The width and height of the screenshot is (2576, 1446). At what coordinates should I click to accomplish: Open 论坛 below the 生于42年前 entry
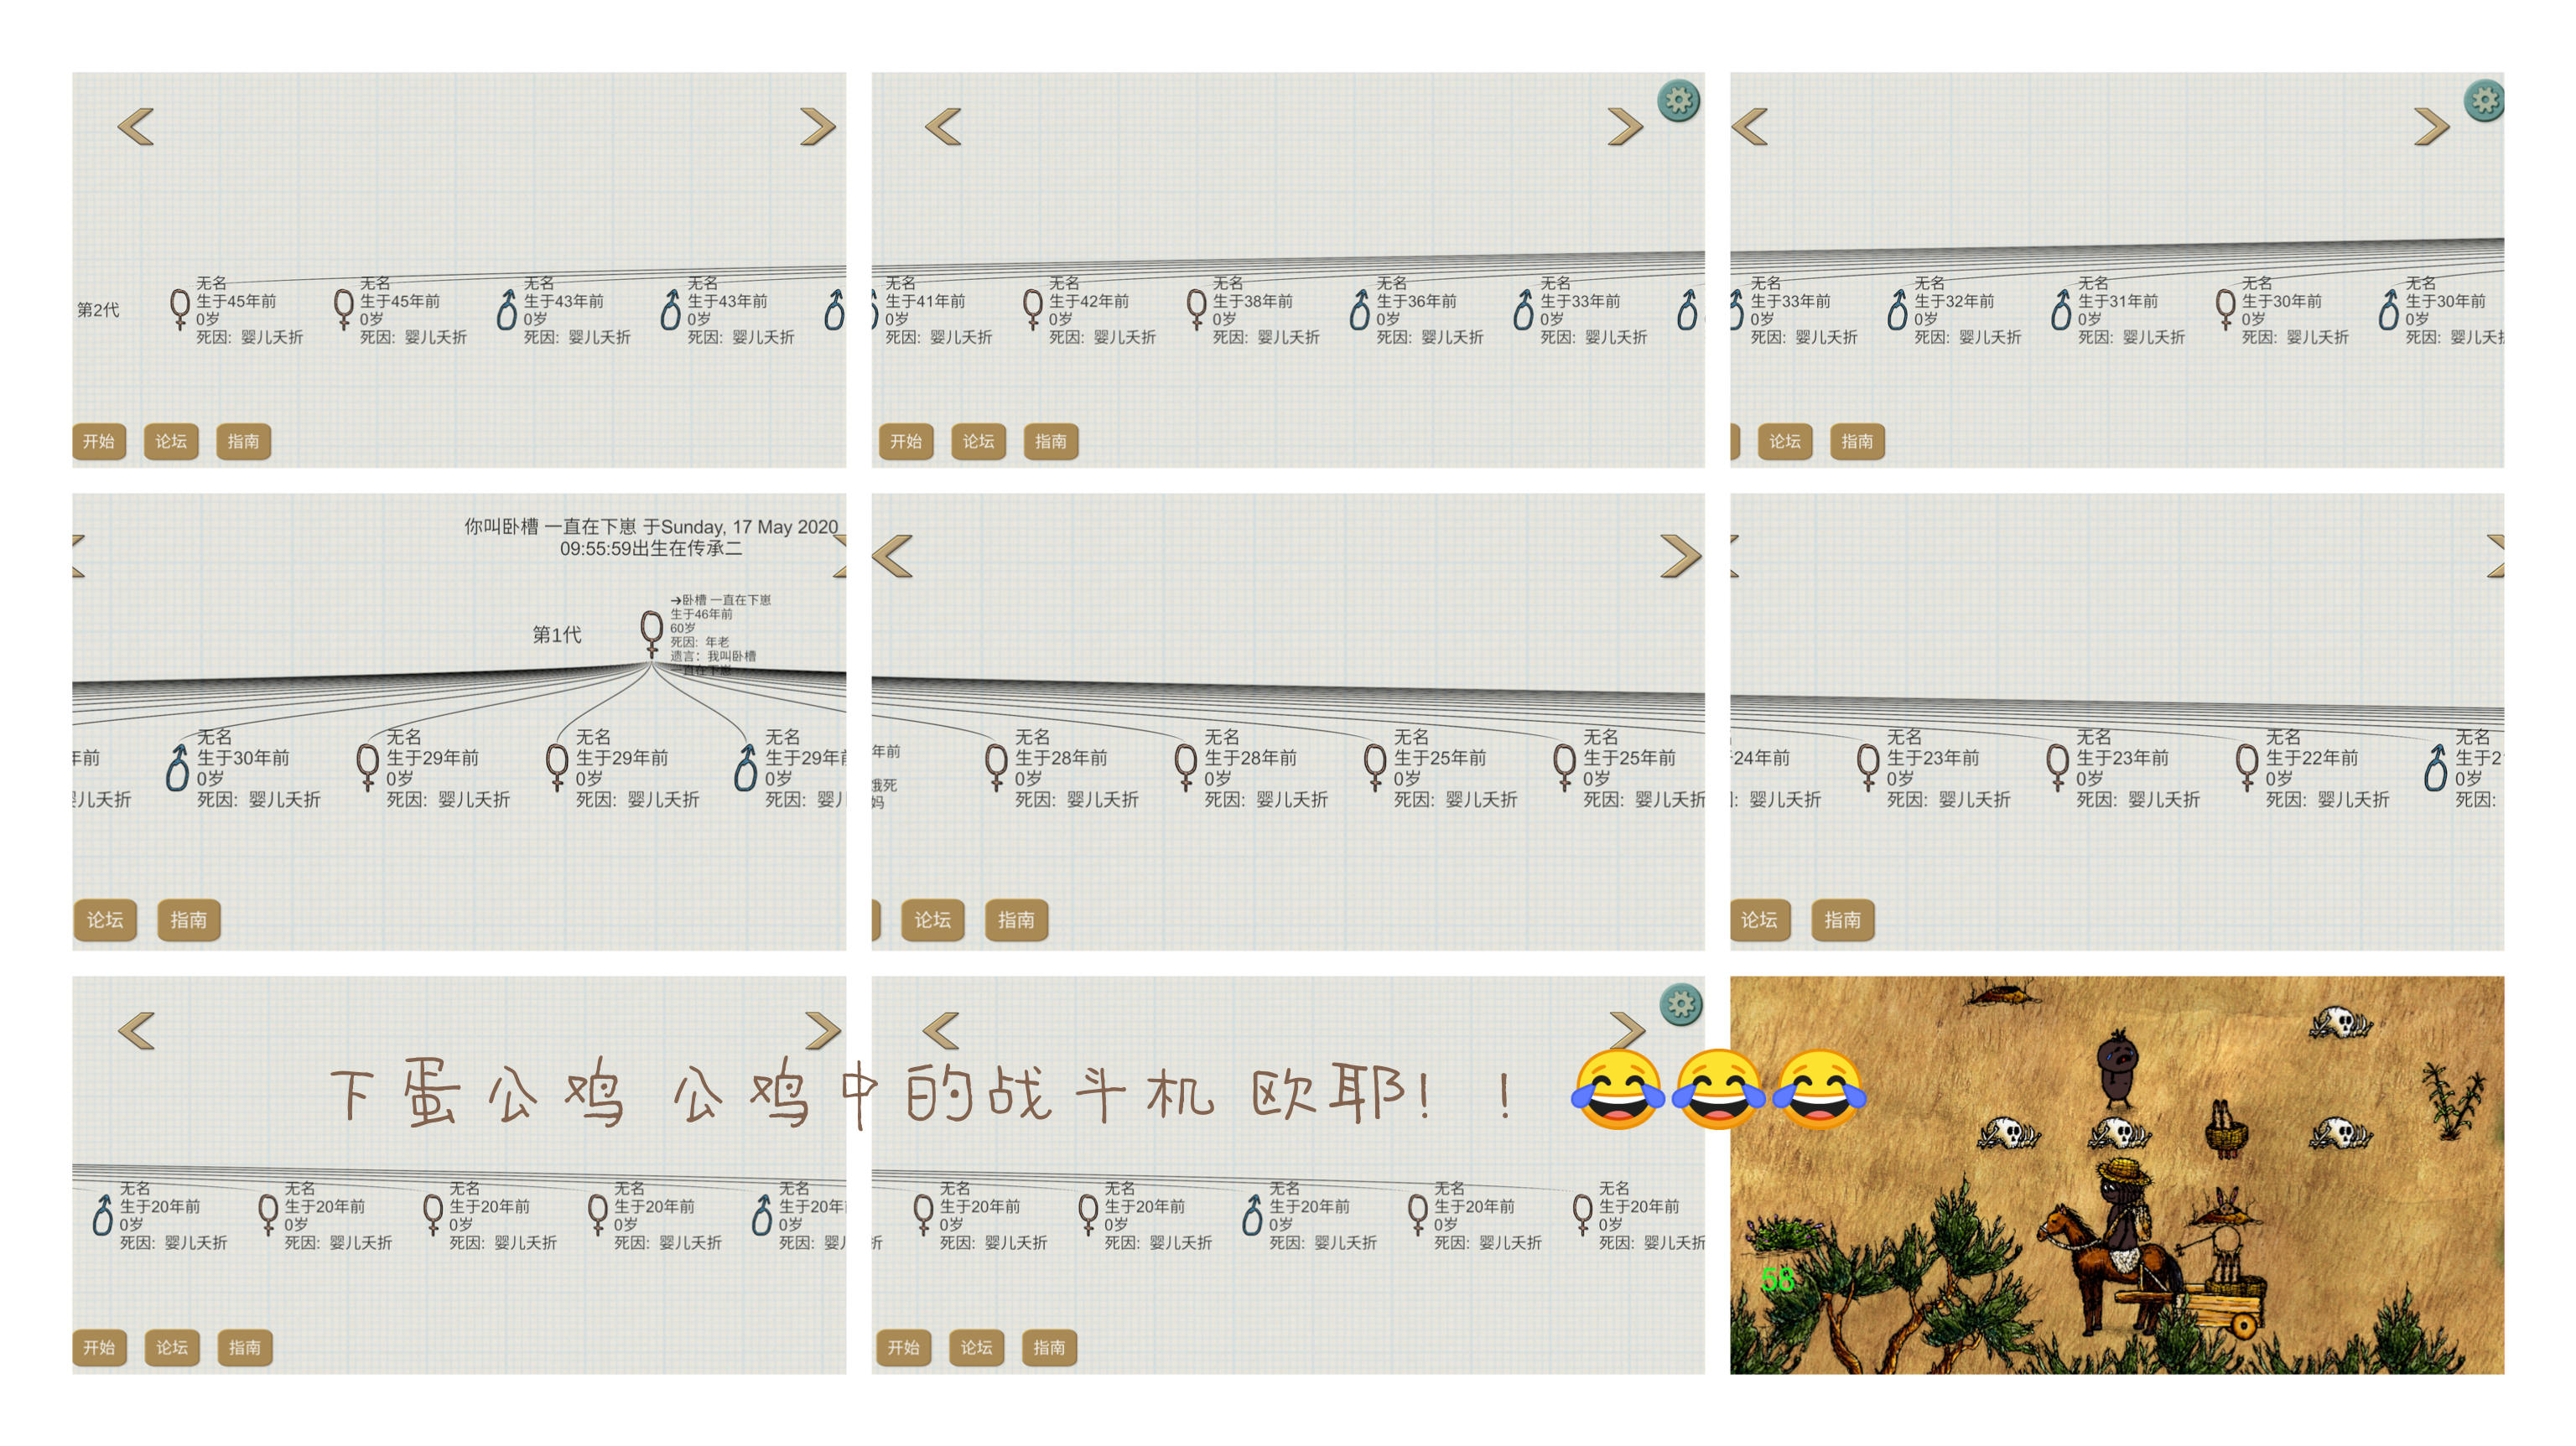[978, 441]
